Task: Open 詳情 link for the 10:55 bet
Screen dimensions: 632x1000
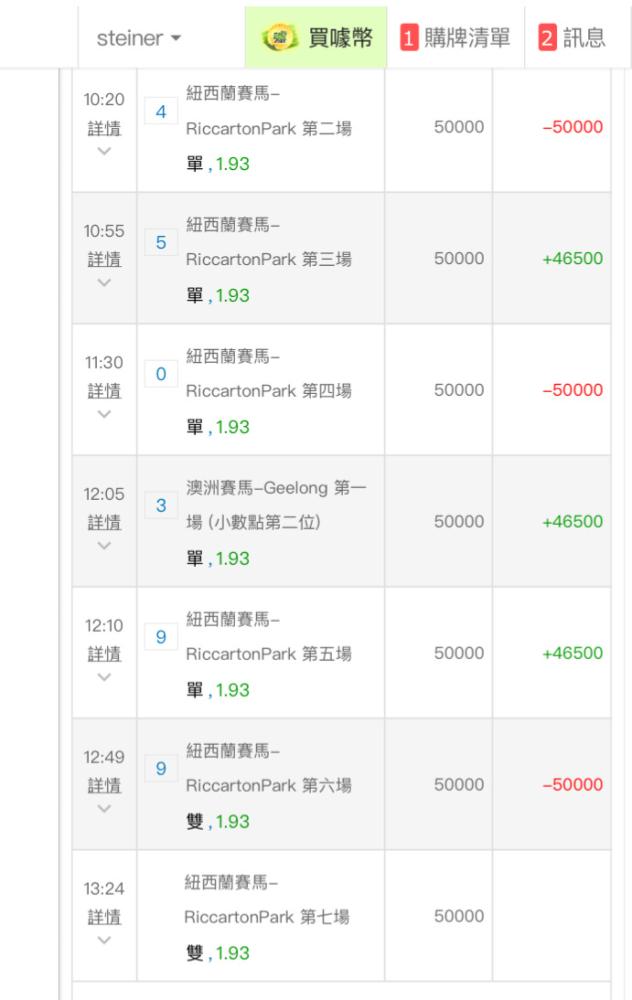Action: click(104, 260)
